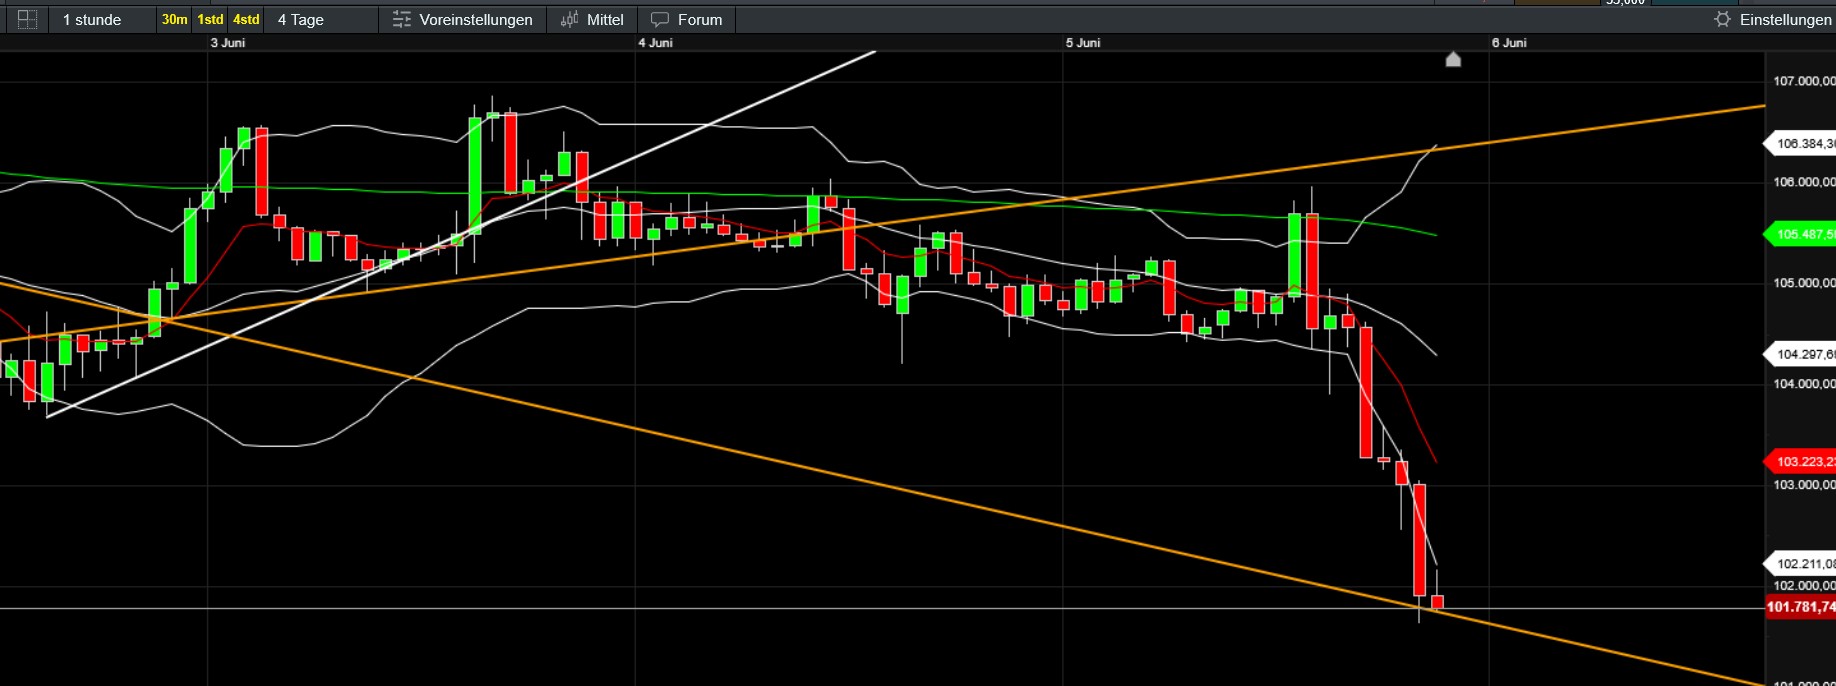Image resolution: width=1836 pixels, height=686 pixels.
Task: Click the Einstellungen gear icon
Action: coord(1722,19)
